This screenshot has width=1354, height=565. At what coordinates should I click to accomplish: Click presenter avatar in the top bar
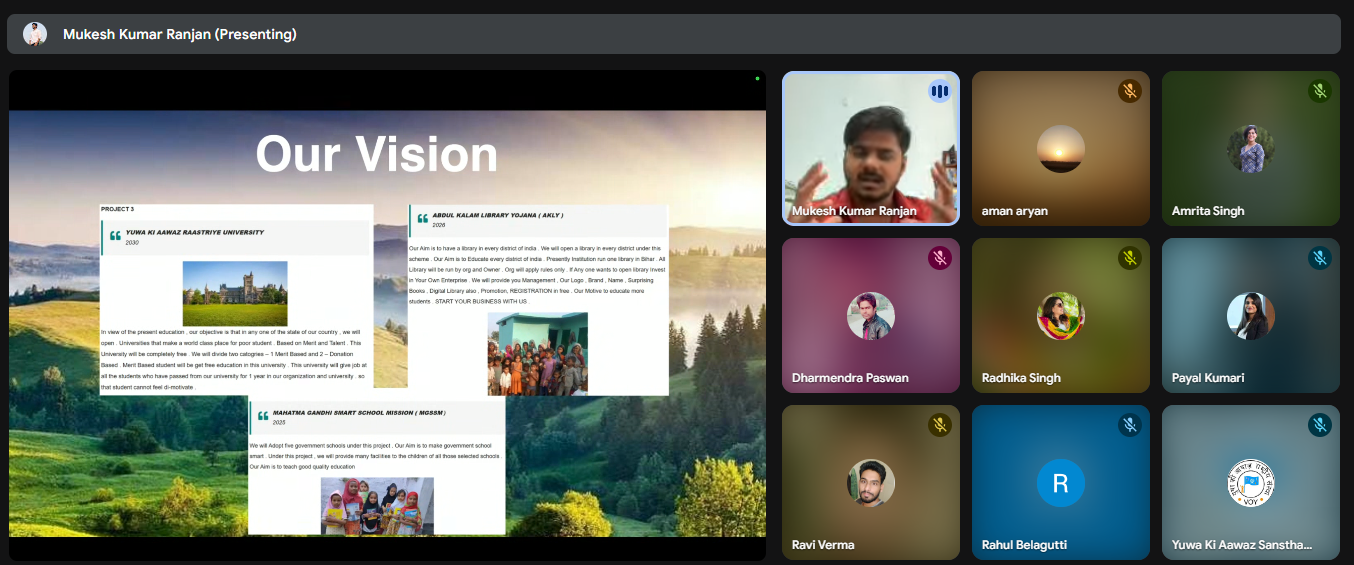coord(35,34)
